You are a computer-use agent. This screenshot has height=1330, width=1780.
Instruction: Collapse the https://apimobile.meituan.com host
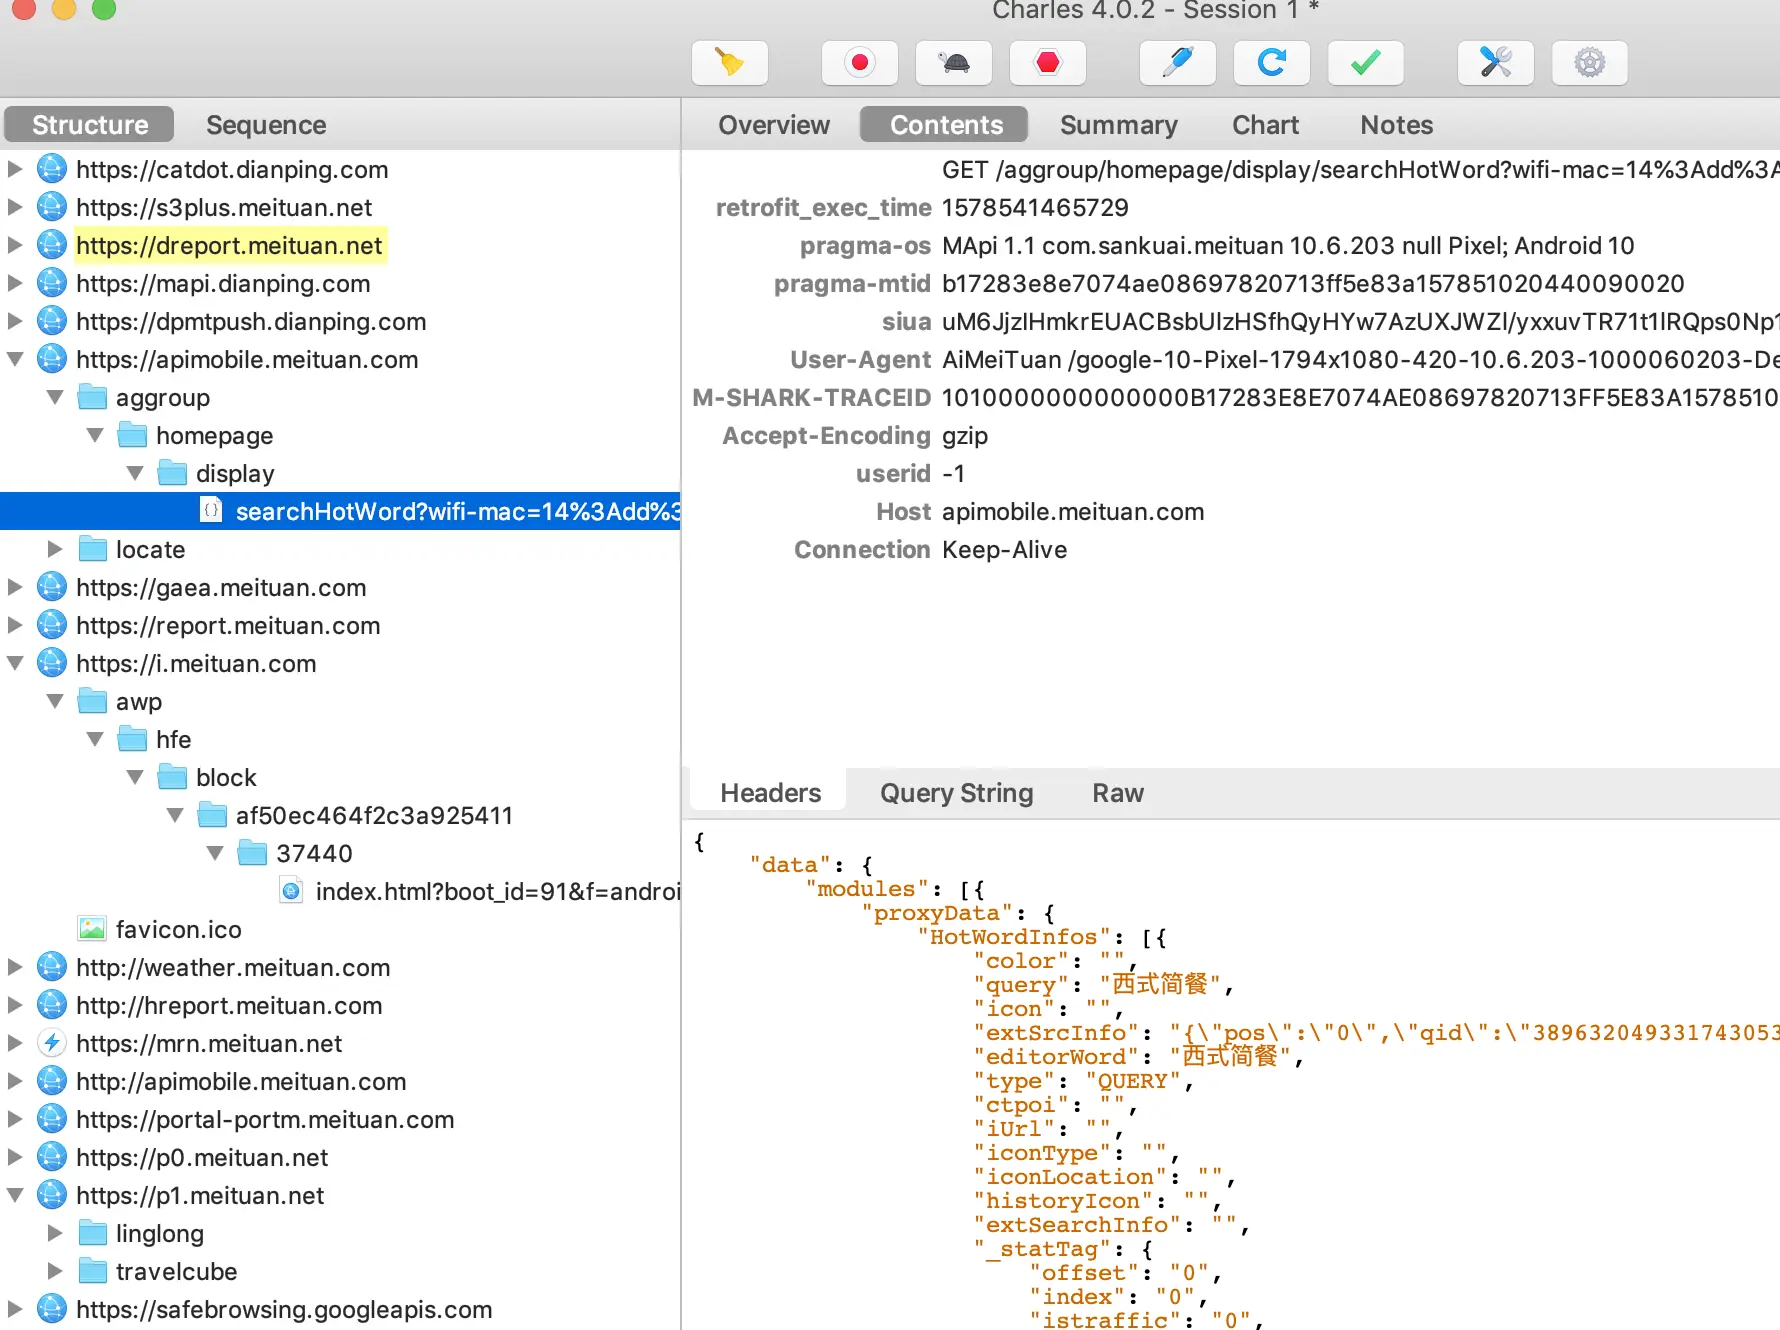click(15, 359)
